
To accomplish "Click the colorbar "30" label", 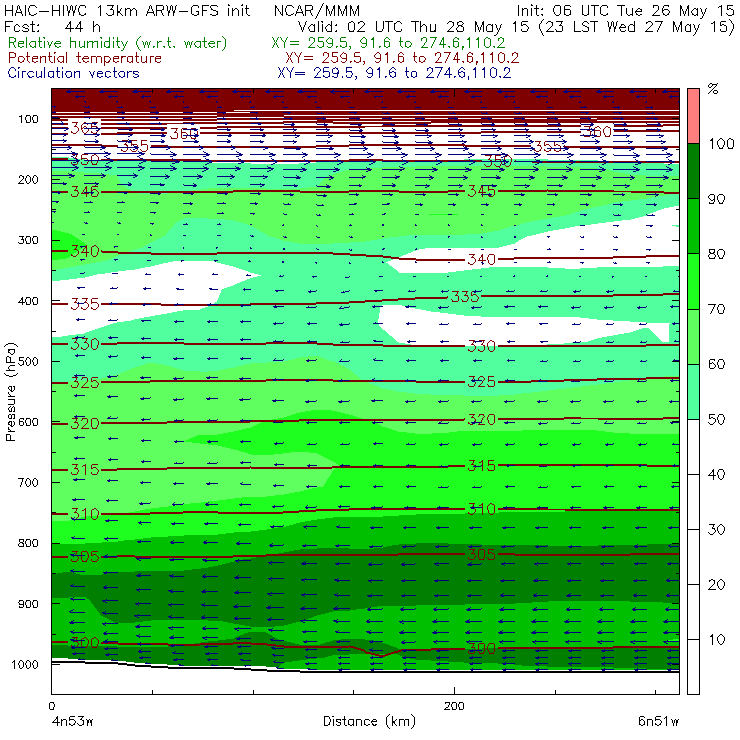I will click(x=716, y=530).
